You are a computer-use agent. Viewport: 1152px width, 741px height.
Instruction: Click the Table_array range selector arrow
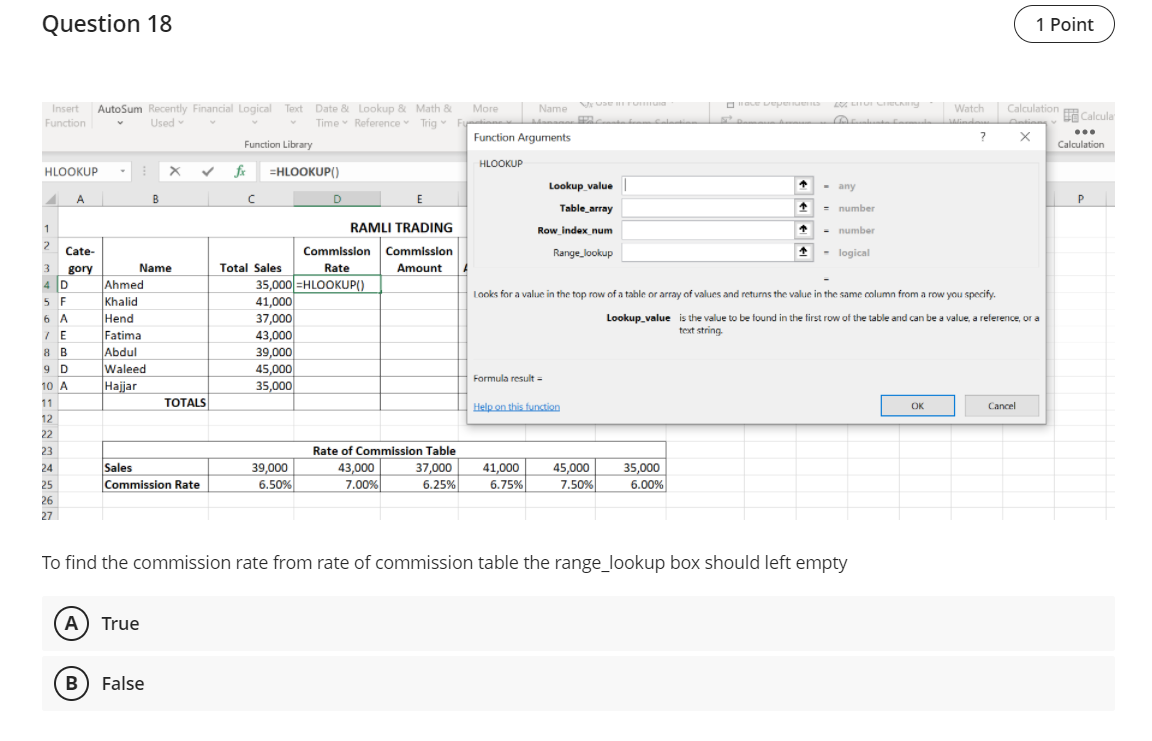tap(803, 208)
